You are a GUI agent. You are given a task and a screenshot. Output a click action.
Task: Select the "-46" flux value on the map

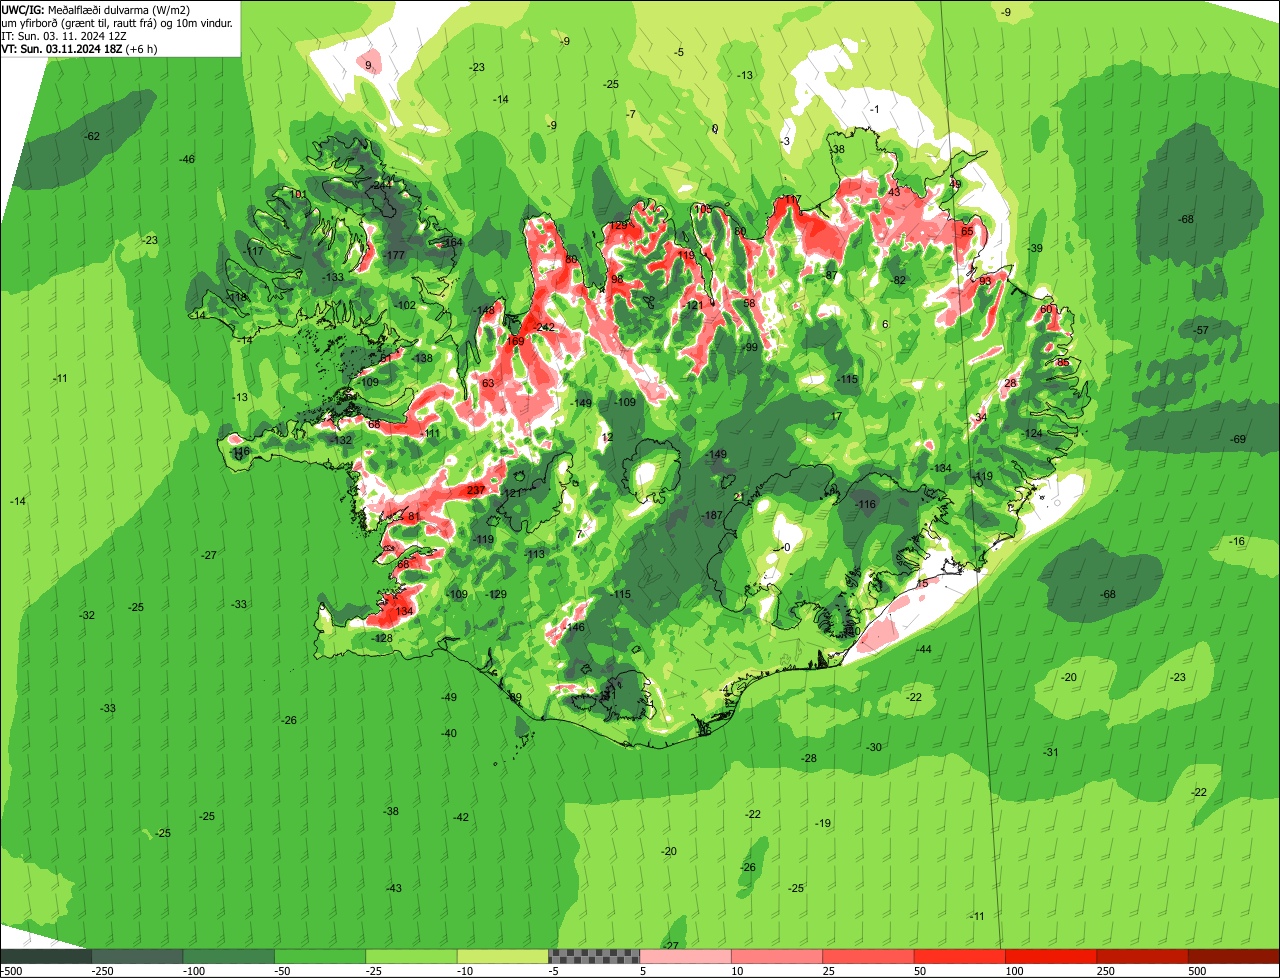click(x=187, y=160)
